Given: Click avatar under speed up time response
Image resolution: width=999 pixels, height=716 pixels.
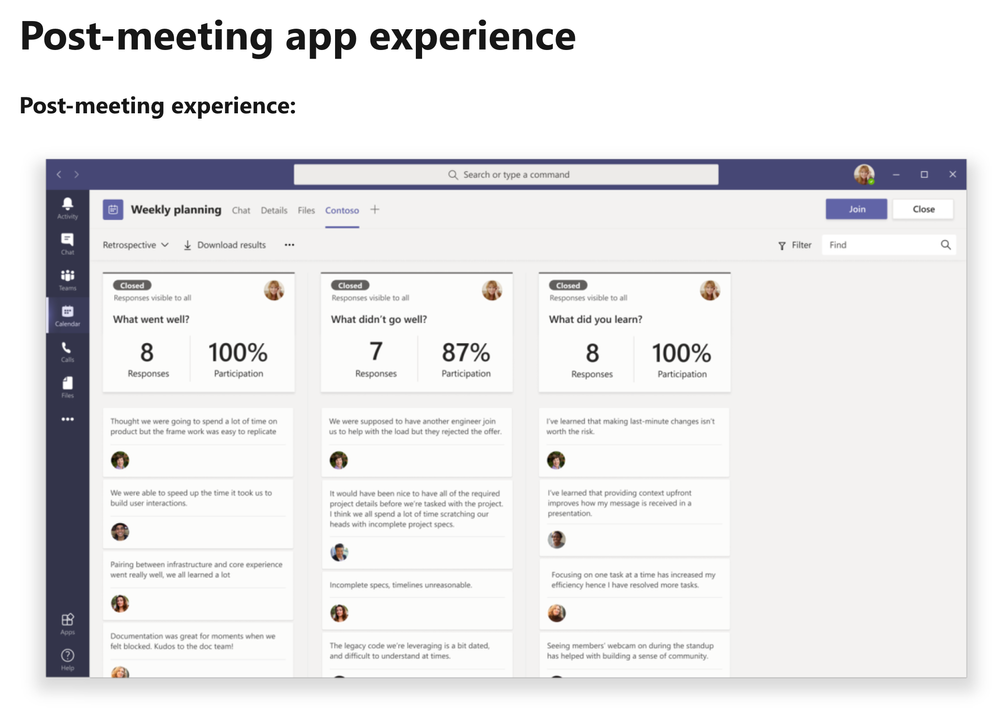Looking at the screenshot, I should click(x=120, y=531).
